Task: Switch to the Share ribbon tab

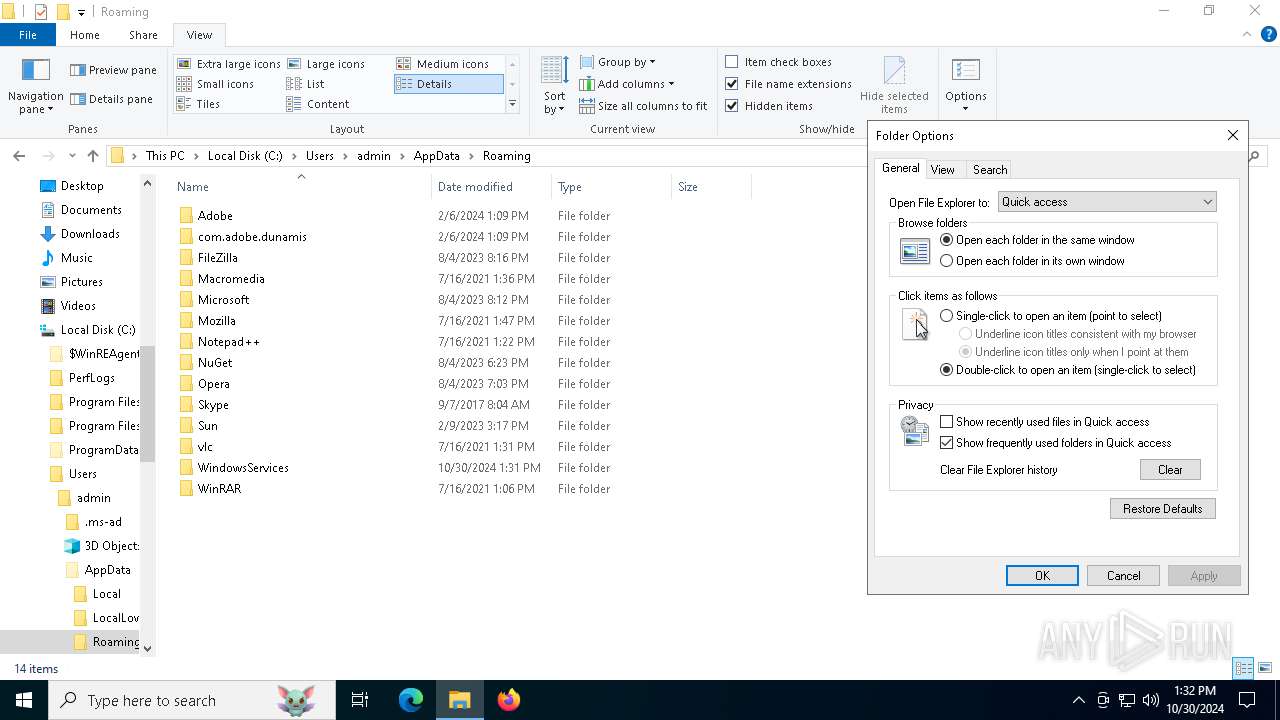Action: click(x=143, y=35)
